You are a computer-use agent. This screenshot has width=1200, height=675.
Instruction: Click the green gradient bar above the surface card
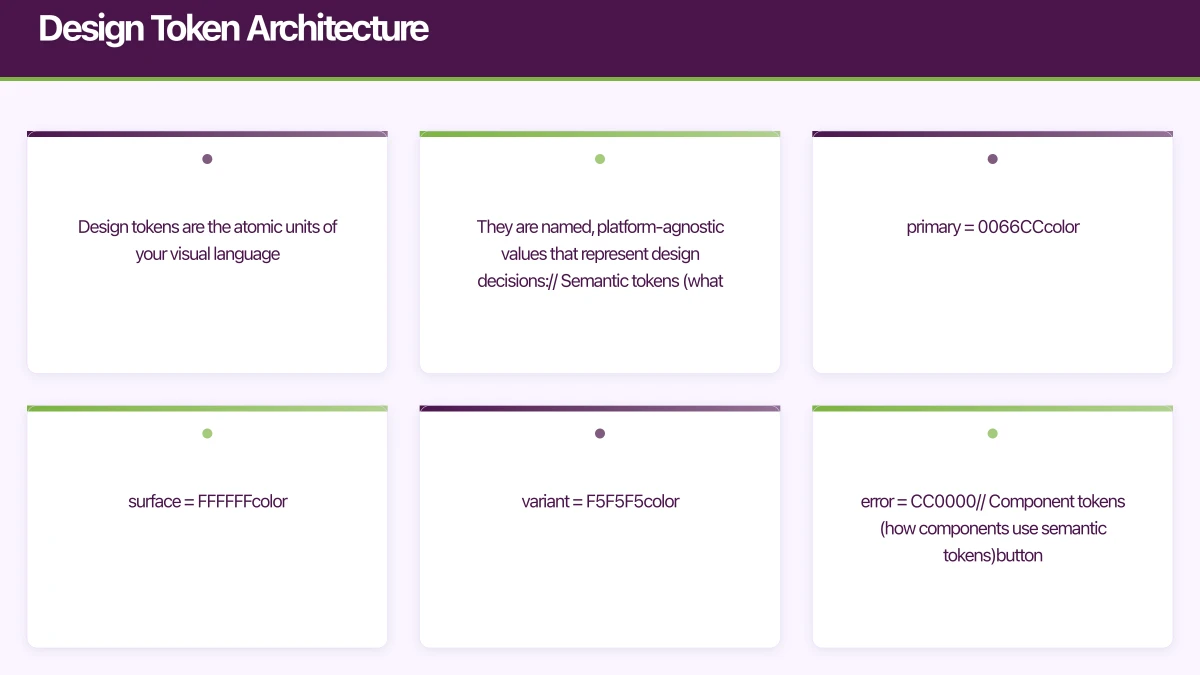coord(207,407)
